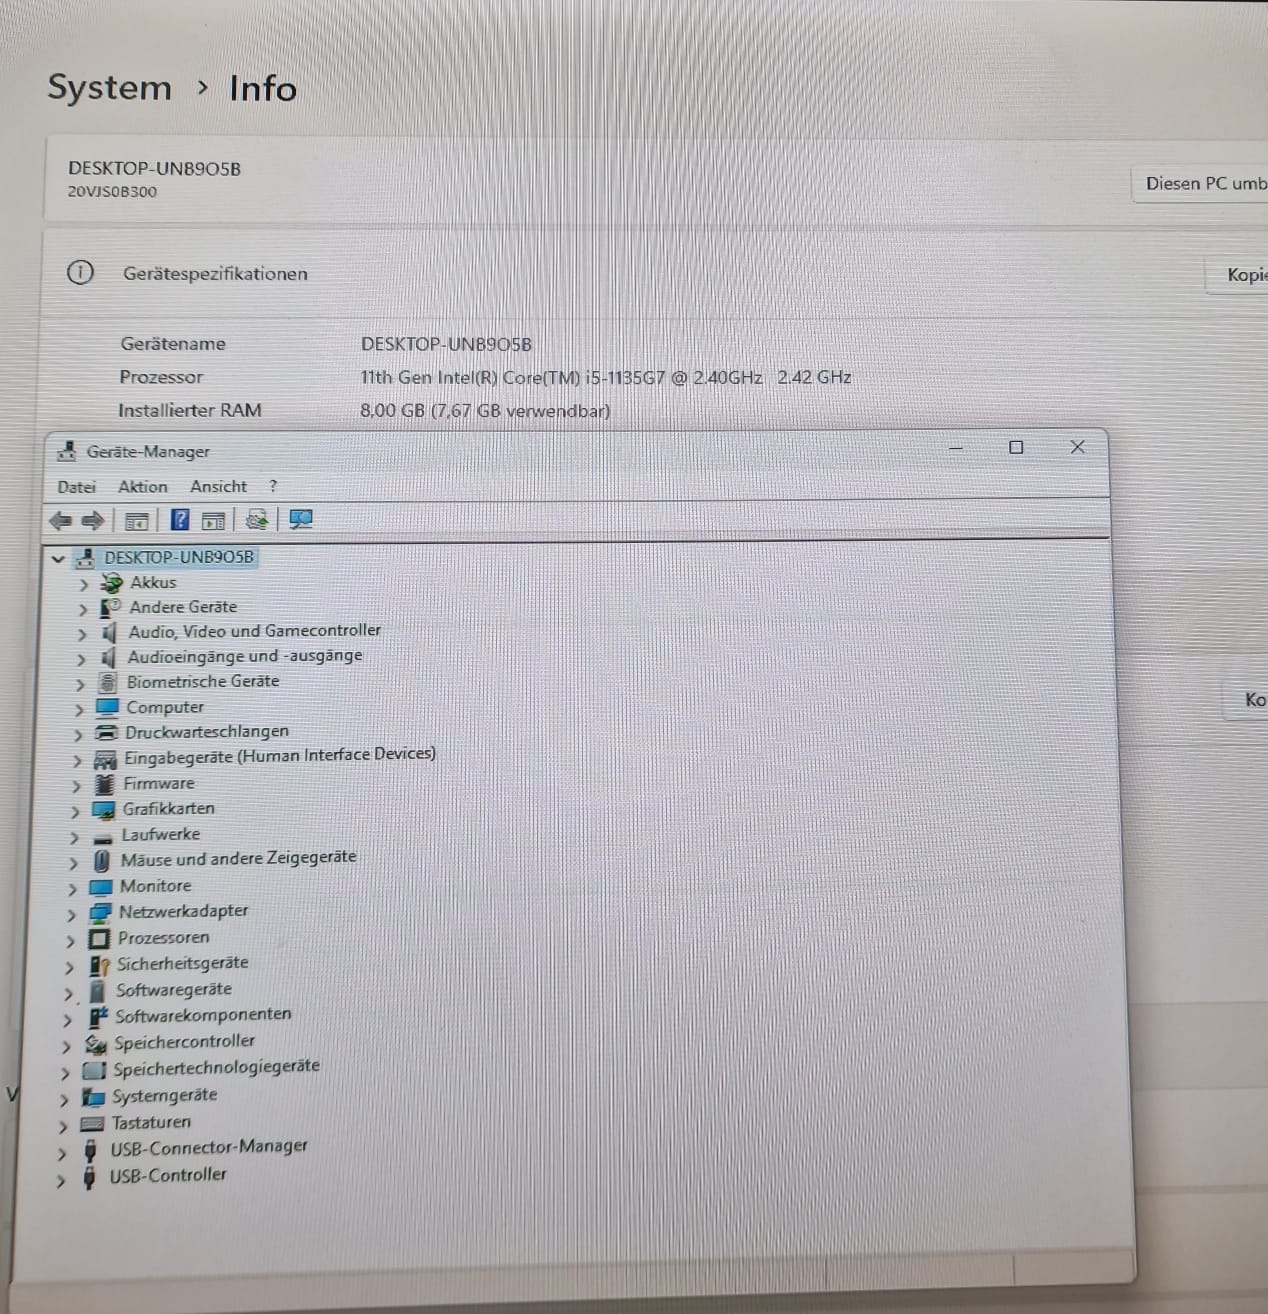Click the Systemgeräte folder icon
This screenshot has height=1314, width=1268.
point(92,1097)
